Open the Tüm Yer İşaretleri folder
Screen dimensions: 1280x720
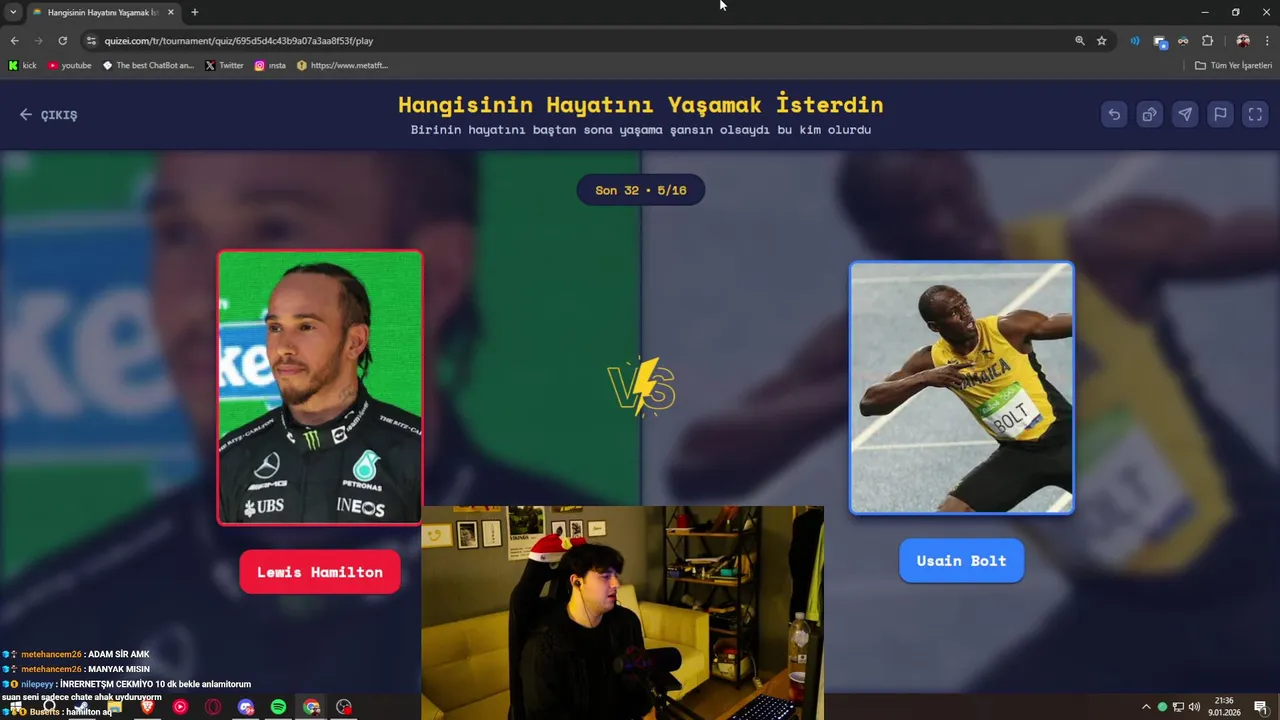click(1234, 65)
